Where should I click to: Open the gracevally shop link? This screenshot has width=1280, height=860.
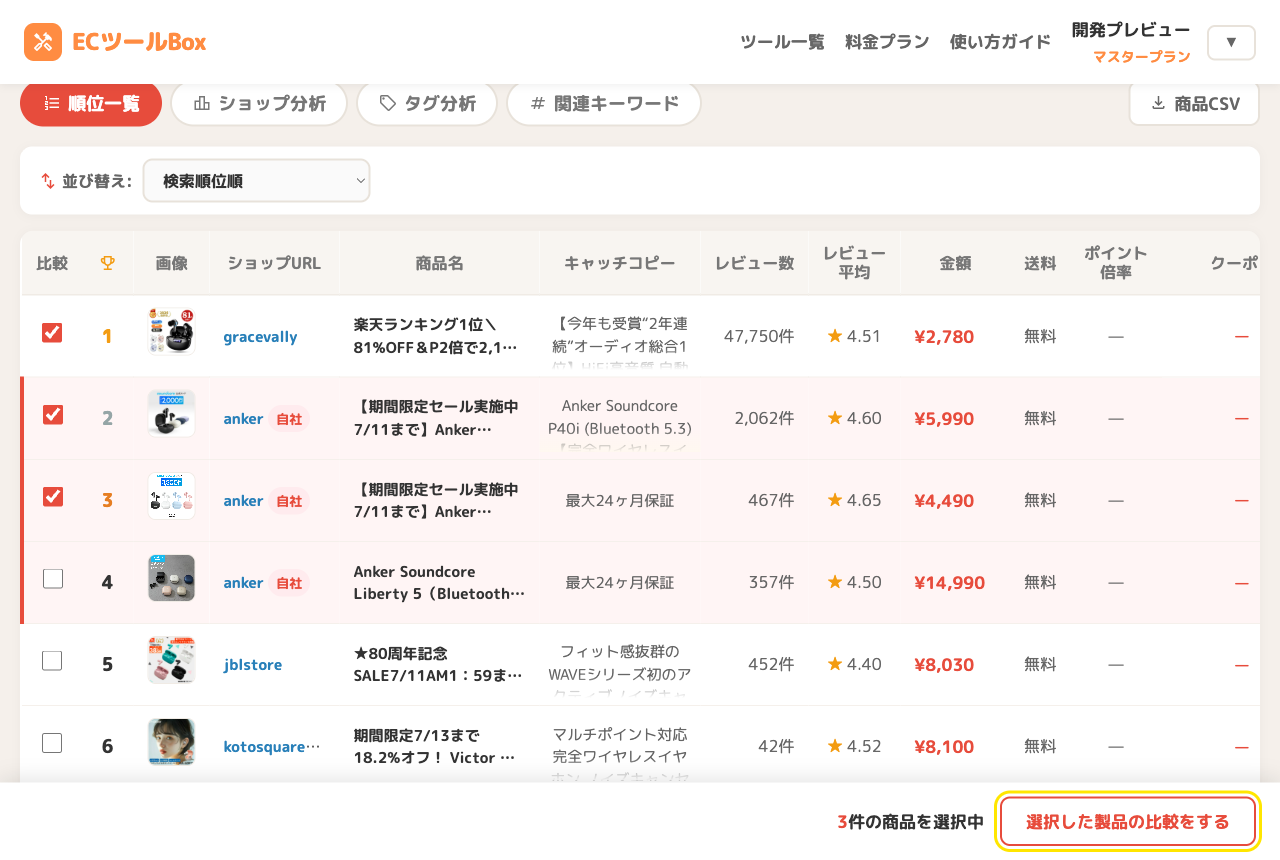click(x=260, y=337)
